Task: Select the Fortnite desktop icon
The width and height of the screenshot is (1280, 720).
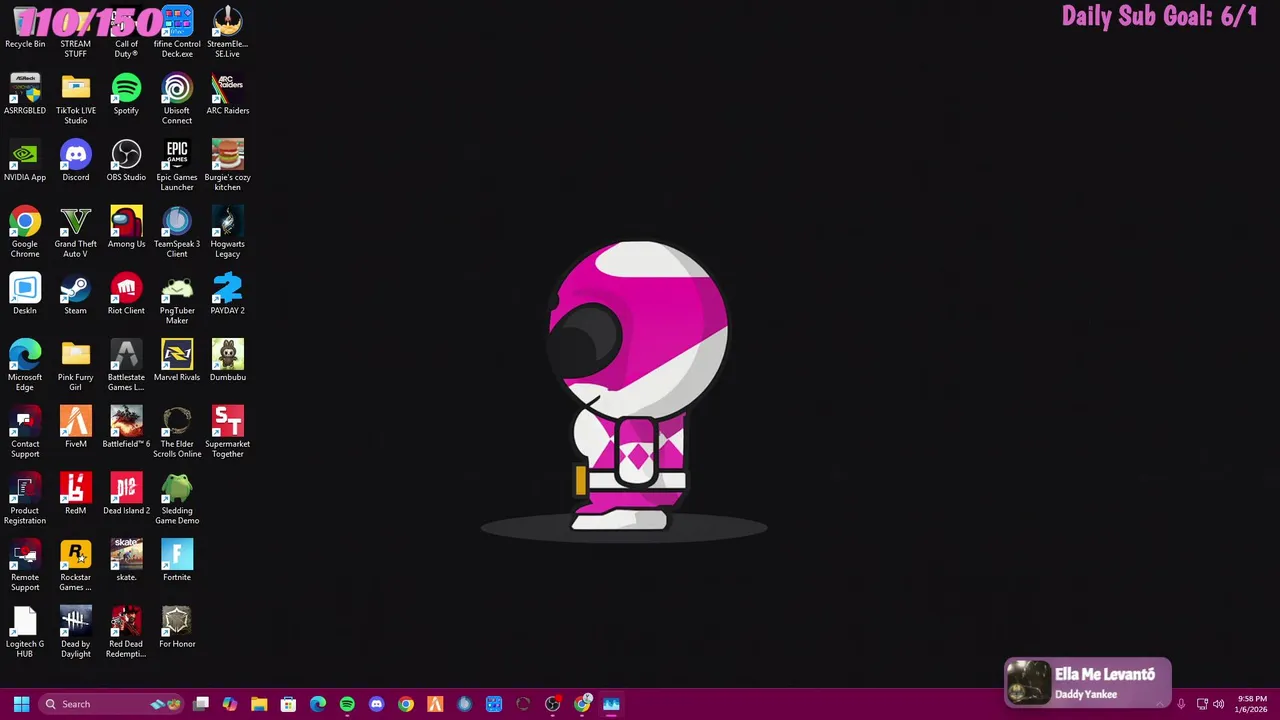Action: pyautogui.click(x=177, y=562)
